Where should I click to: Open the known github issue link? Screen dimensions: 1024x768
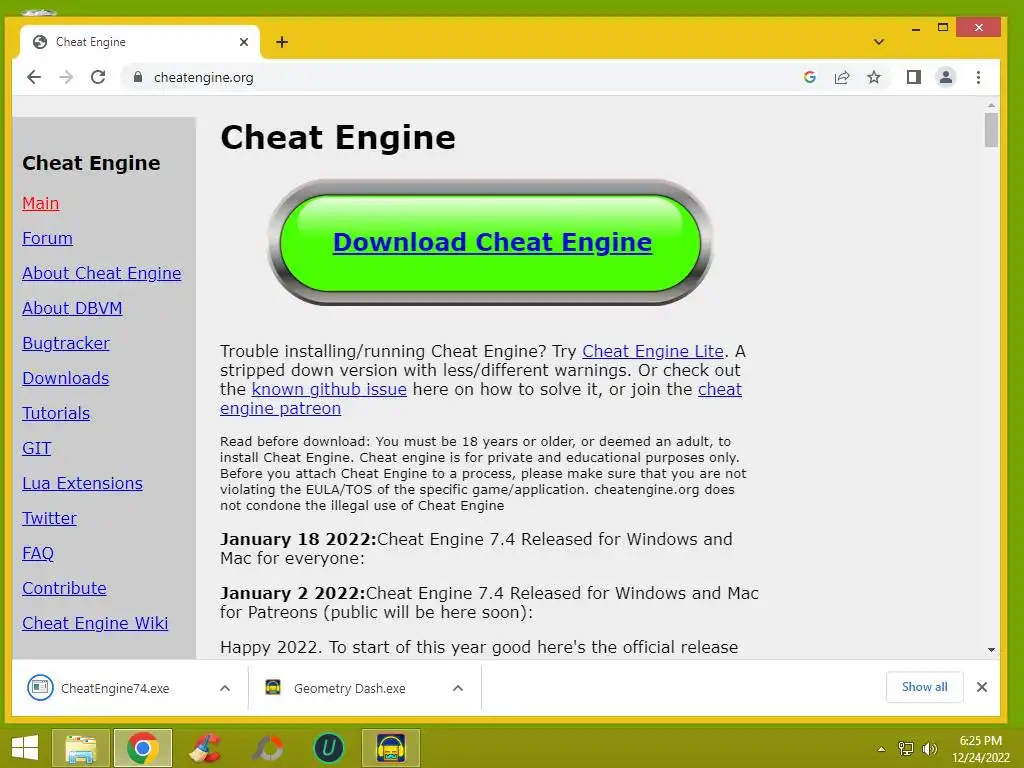tap(329, 389)
